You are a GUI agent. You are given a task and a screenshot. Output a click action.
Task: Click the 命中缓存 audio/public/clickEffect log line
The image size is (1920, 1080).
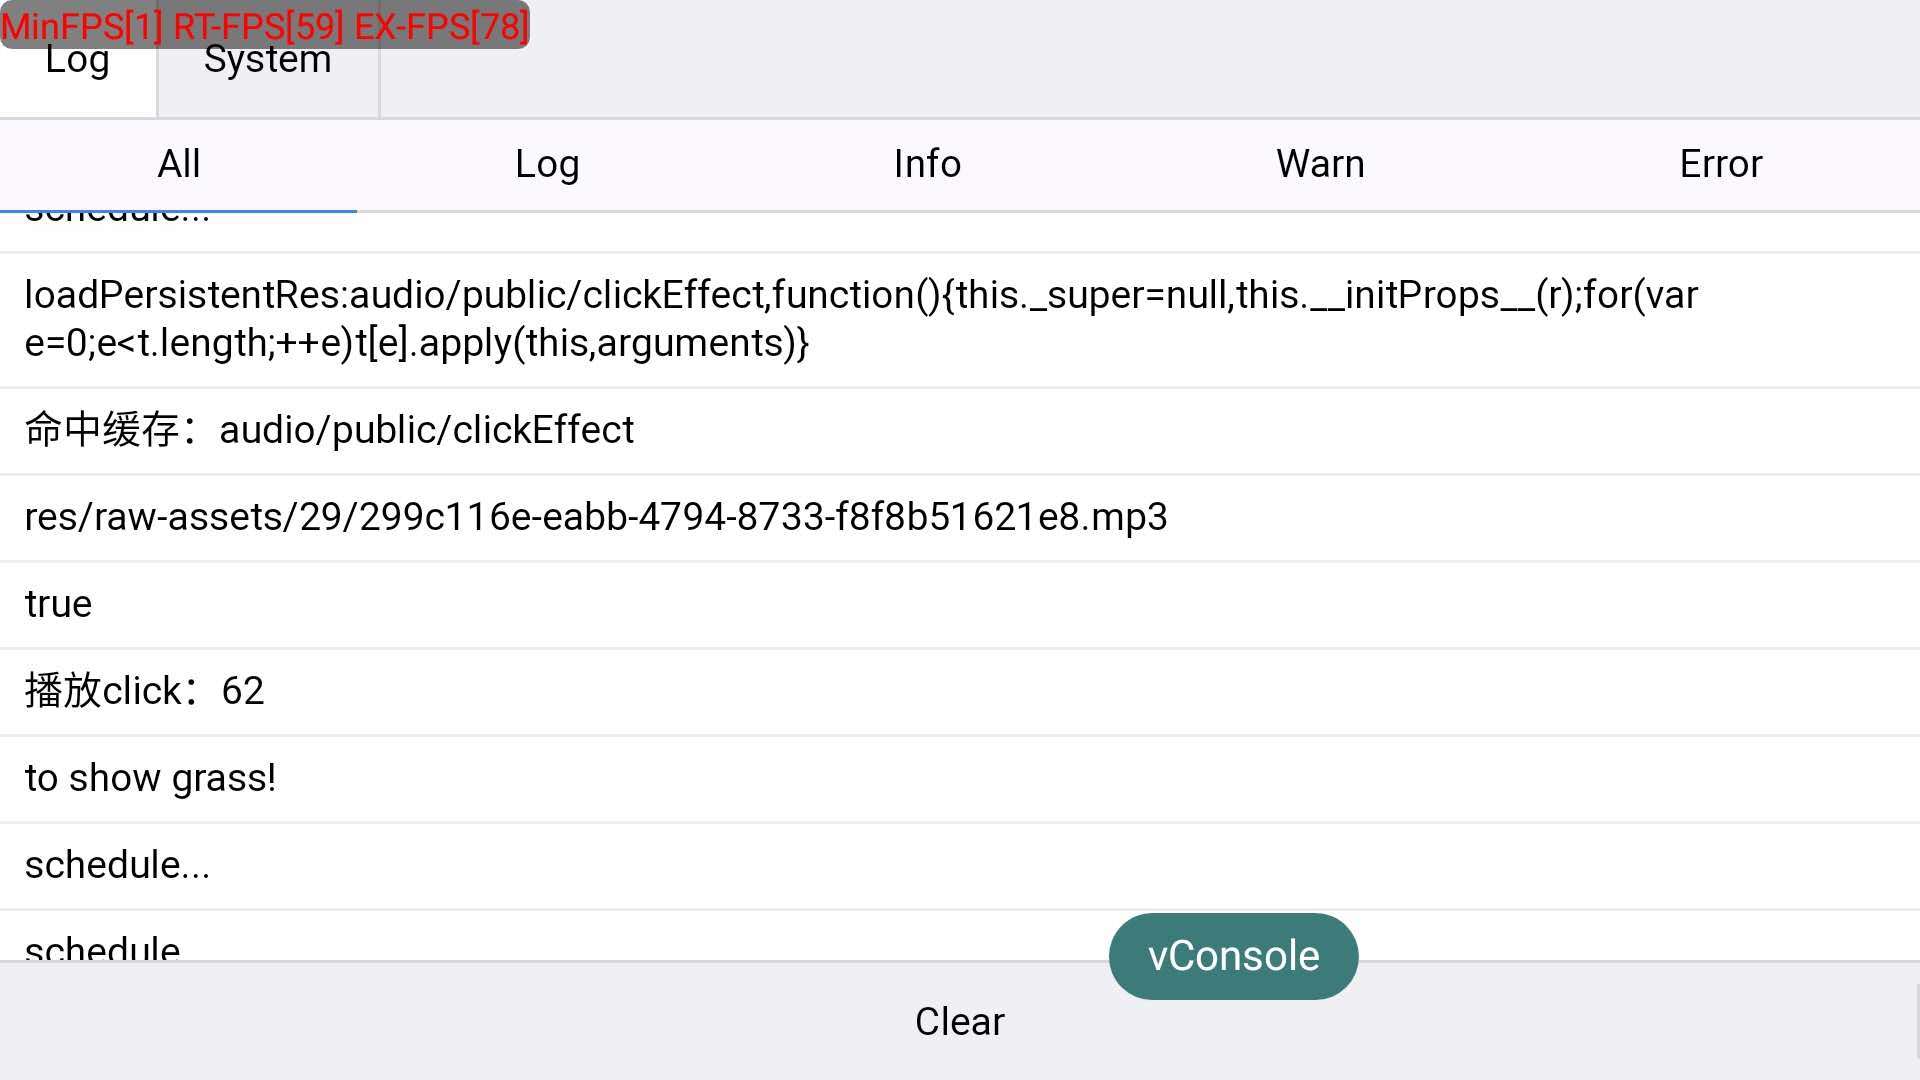pyautogui.click(x=330, y=430)
